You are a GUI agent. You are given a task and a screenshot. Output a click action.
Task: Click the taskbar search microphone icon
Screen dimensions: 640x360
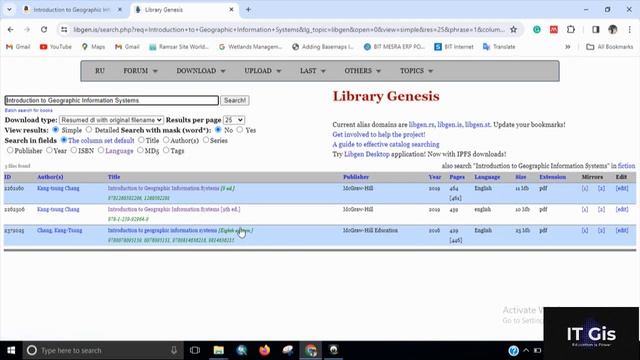click(x=174, y=350)
